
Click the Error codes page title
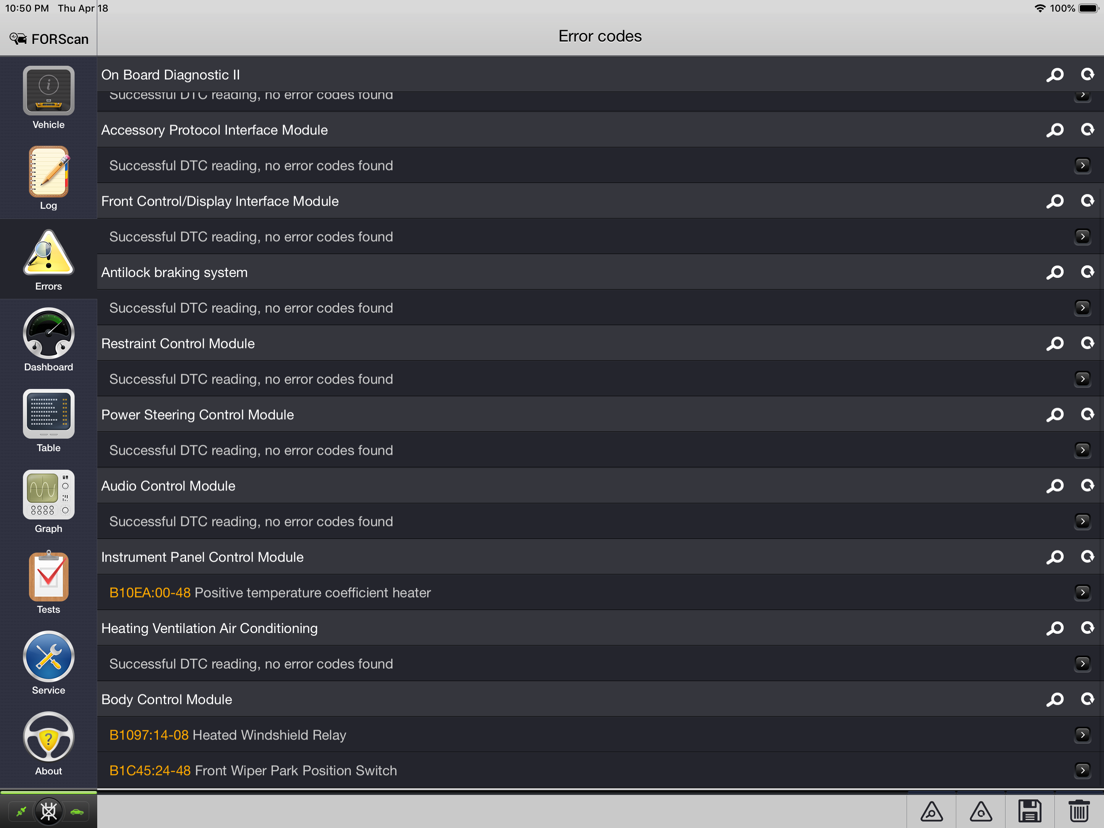[600, 36]
